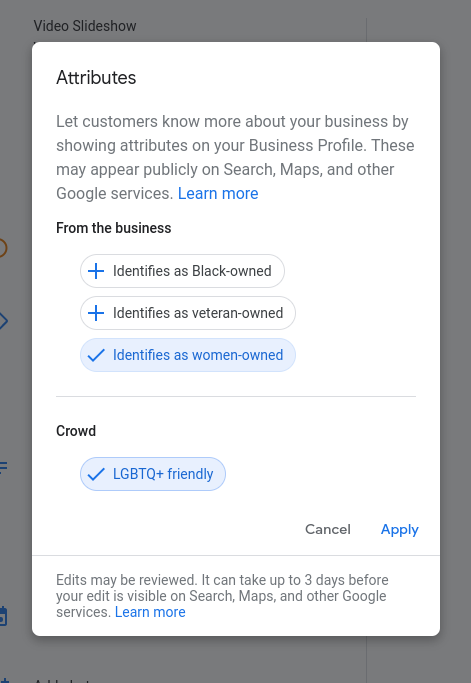This screenshot has width=471, height=683.
Task: Click the checkmark icon on LGBTQ+ friendly chip
Action: pyautogui.click(x=96, y=474)
